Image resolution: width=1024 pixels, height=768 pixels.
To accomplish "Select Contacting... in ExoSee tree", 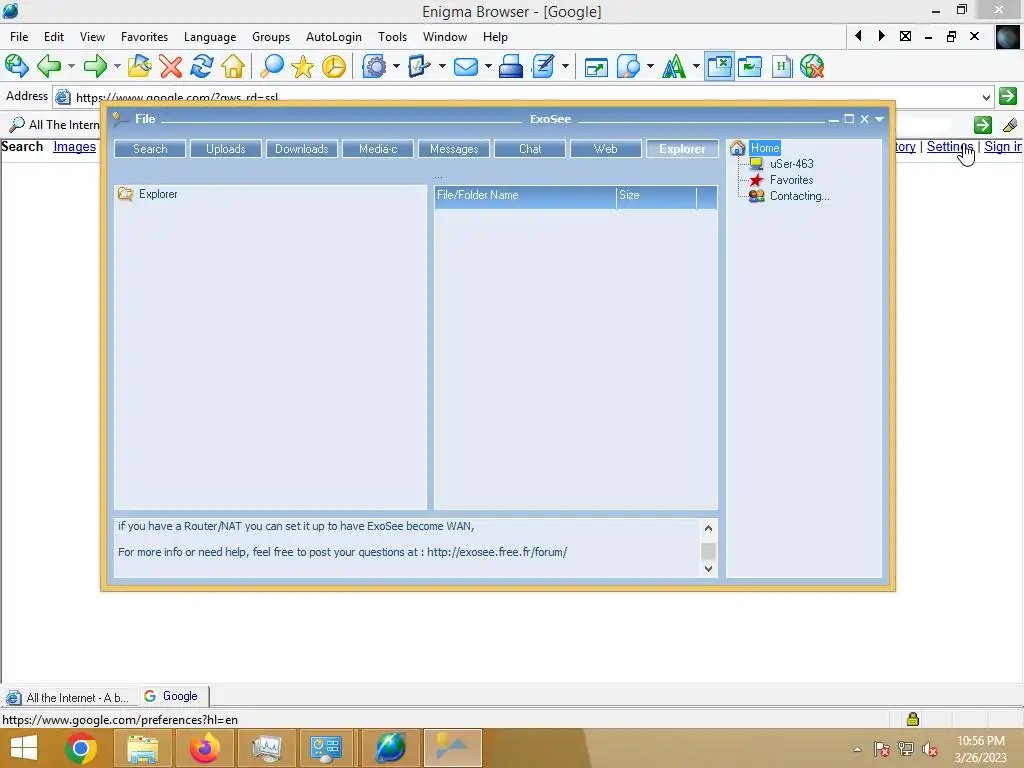I will tap(799, 196).
